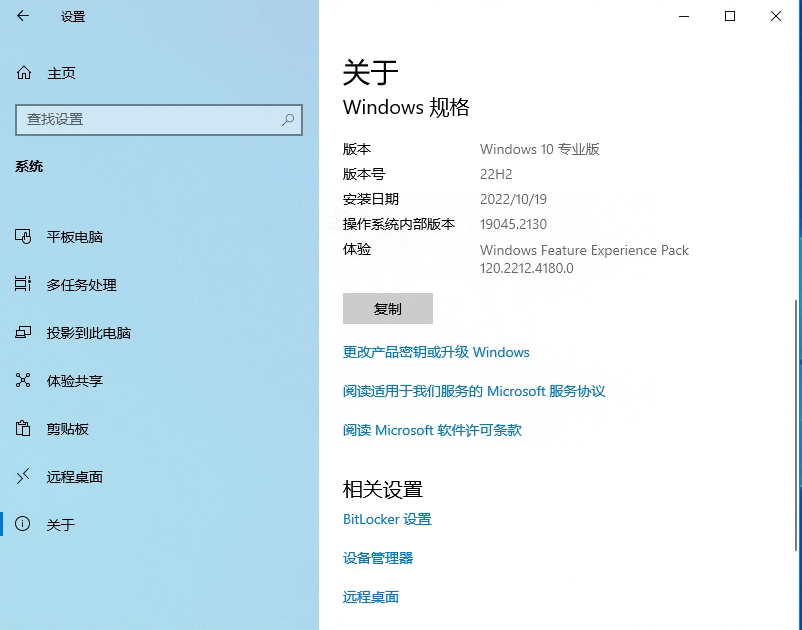Select the 平板电脑 tablet icon
802x630 pixels.
click(23, 237)
